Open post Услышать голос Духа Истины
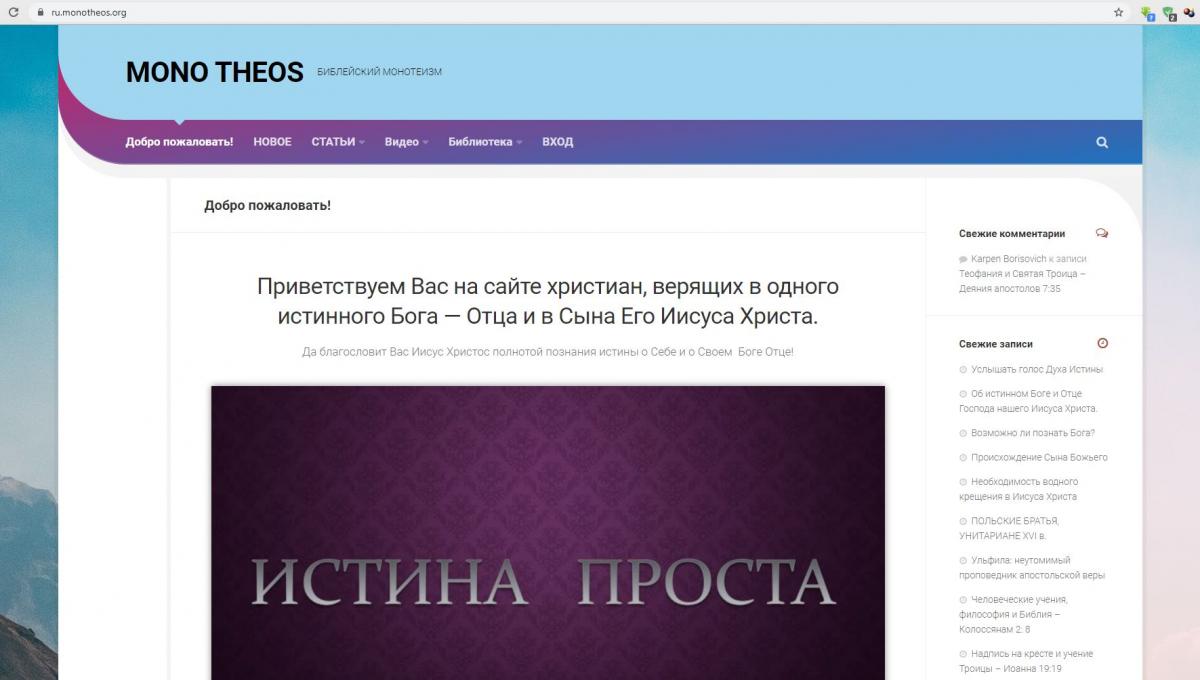Viewport: 1200px width, 680px height. coord(1036,370)
